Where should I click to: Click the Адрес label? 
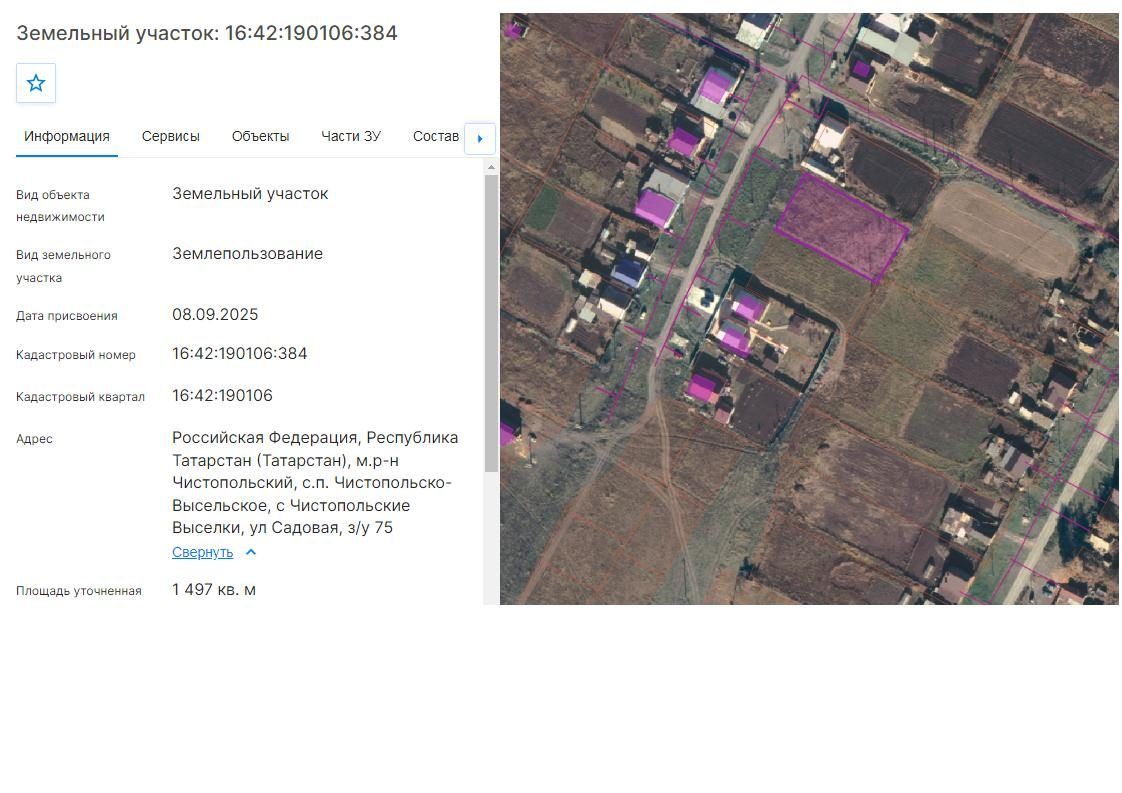[34, 439]
